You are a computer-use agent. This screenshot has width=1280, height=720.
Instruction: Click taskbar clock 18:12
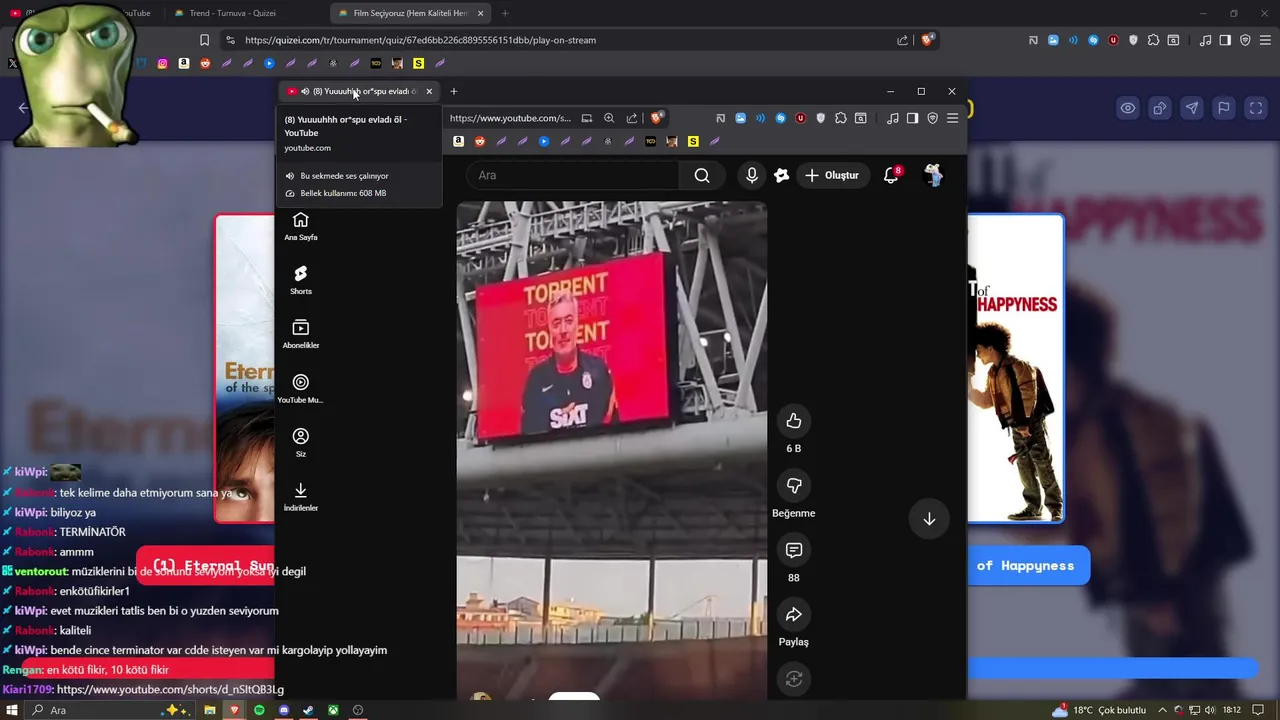[x=1232, y=710]
